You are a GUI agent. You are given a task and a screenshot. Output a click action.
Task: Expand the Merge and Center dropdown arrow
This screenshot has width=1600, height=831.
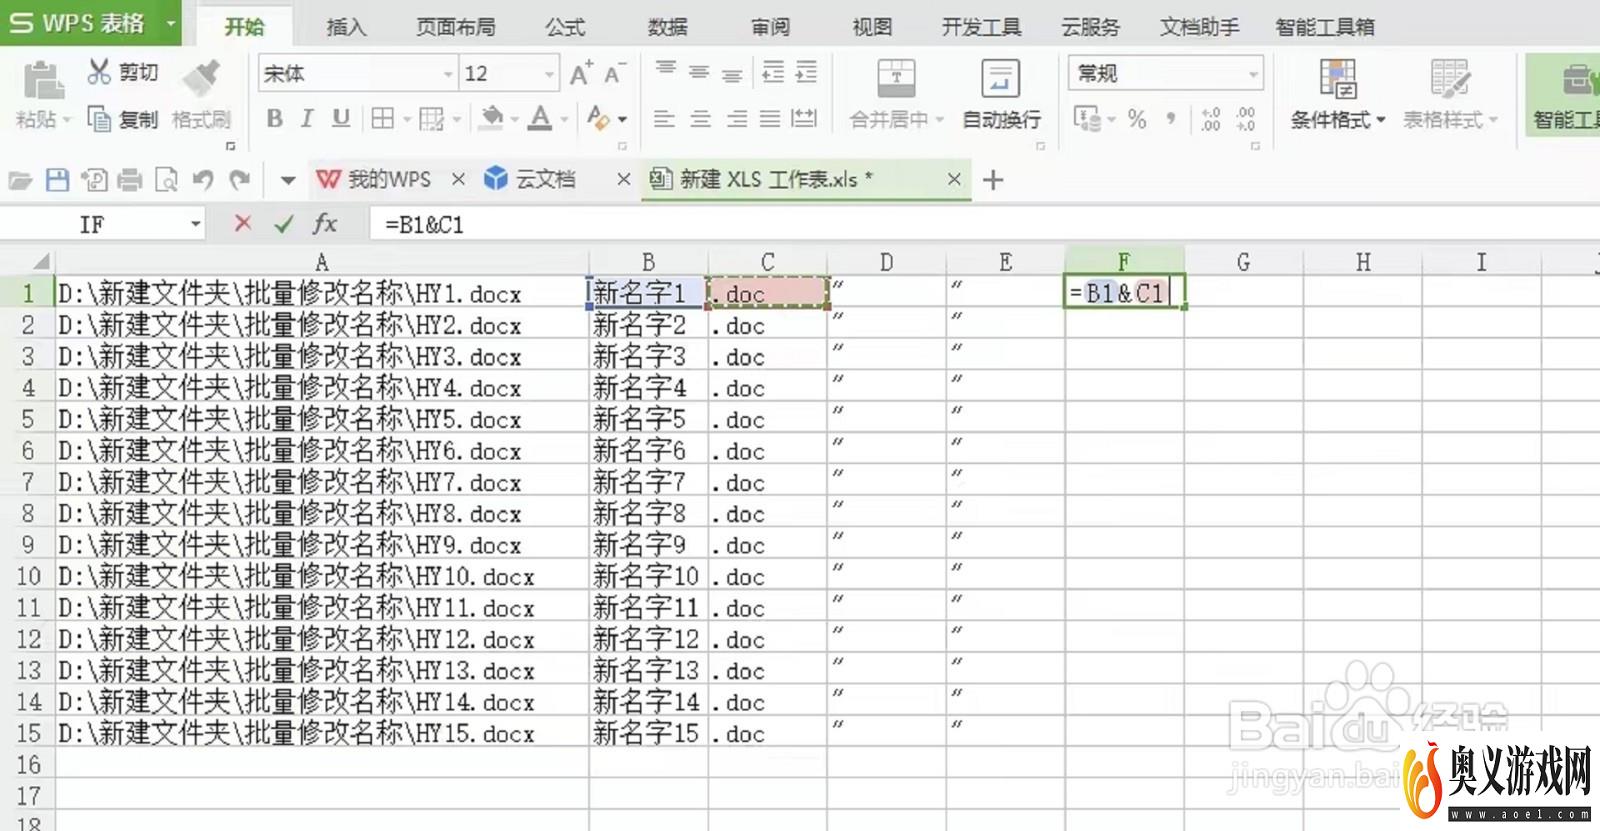click(940, 120)
